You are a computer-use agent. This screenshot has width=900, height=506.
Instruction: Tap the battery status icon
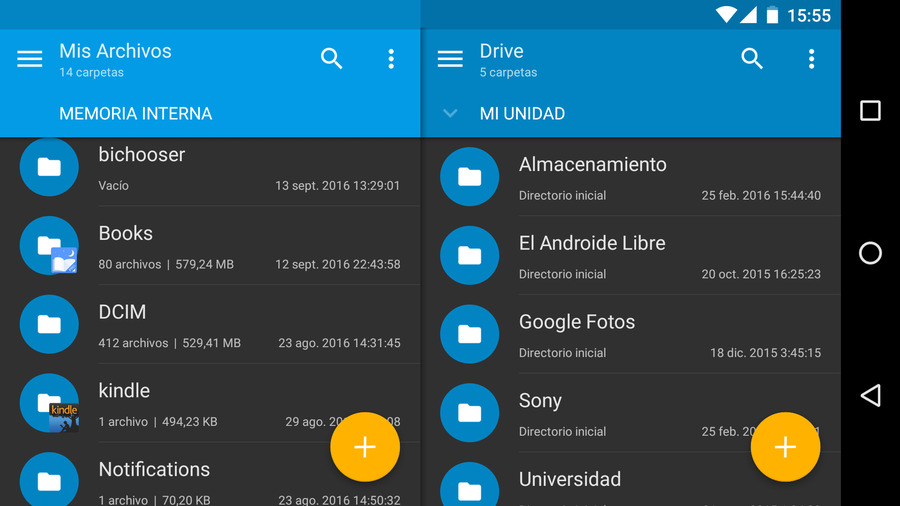pos(773,15)
